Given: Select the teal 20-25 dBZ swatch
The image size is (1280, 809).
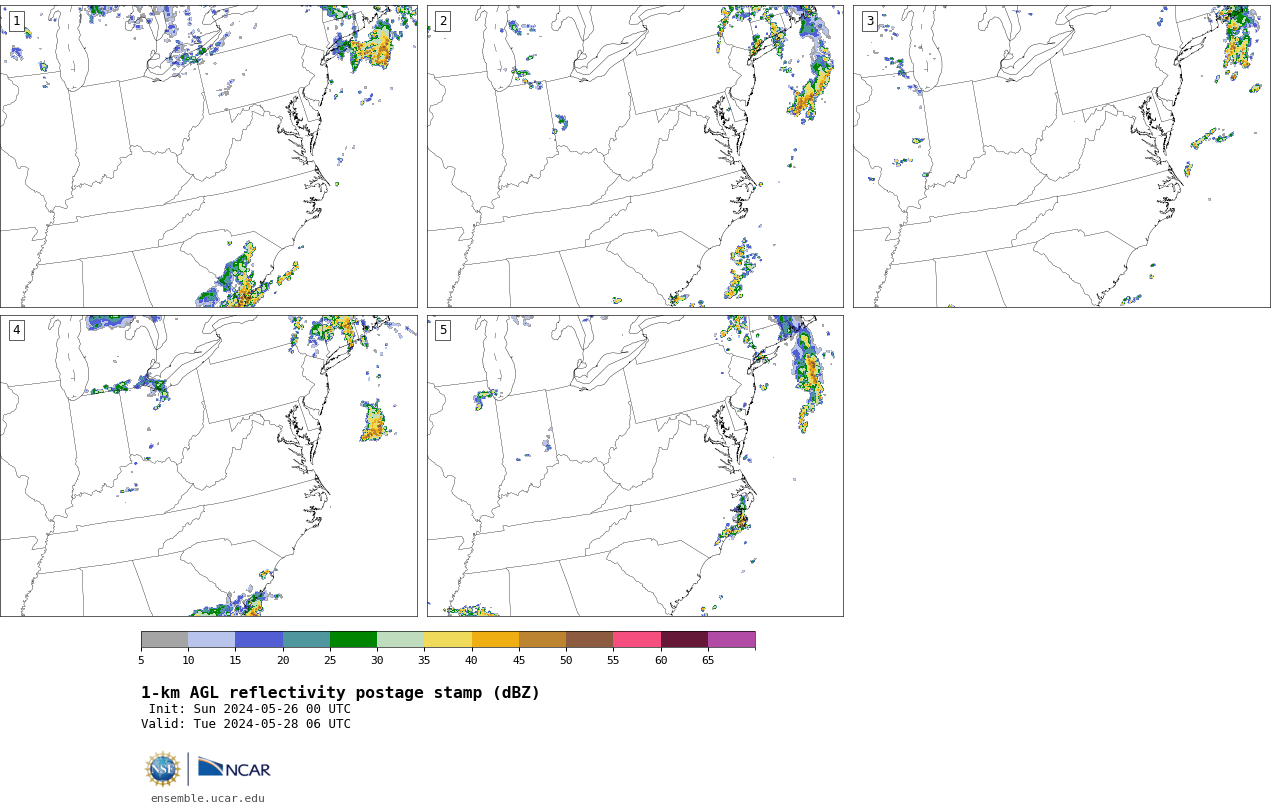Looking at the screenshot, I should 306,640.
